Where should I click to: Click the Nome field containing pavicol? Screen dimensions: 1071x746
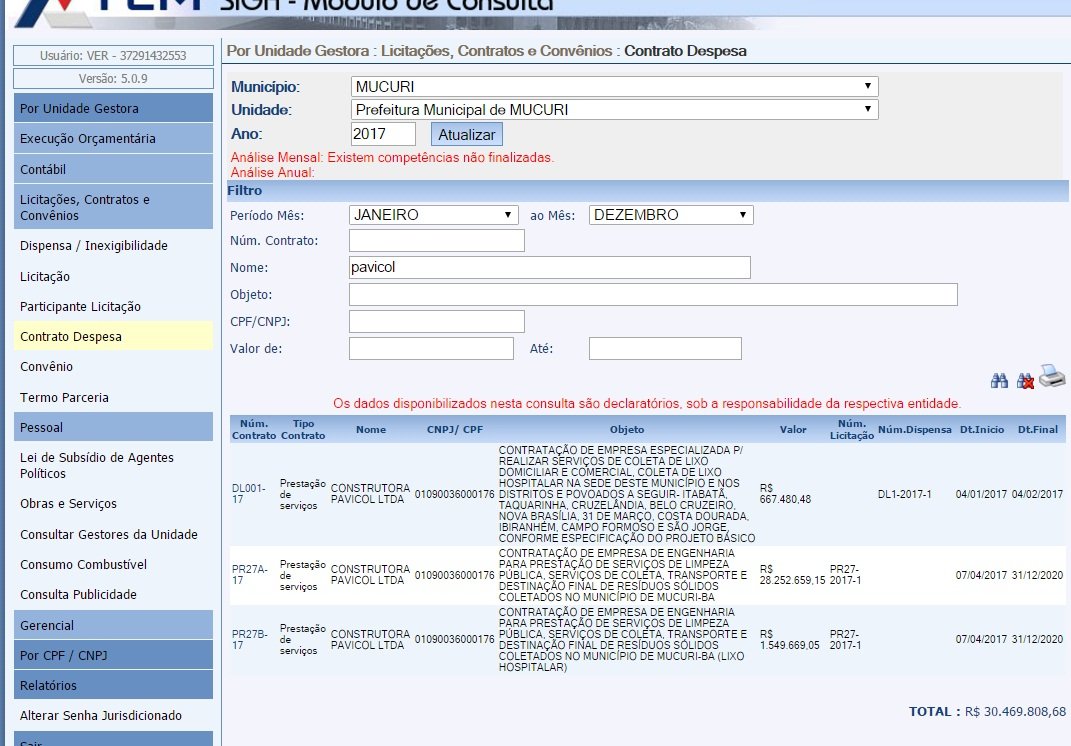pos(549,267)
